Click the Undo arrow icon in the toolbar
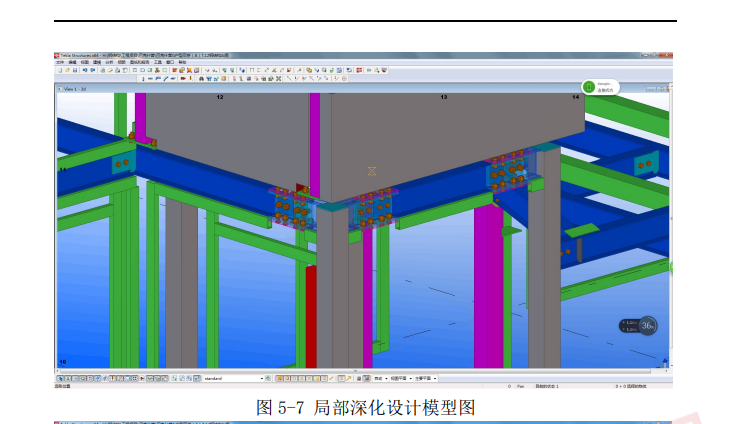Screen dimensions: 756x424 [x=84, y=70]
